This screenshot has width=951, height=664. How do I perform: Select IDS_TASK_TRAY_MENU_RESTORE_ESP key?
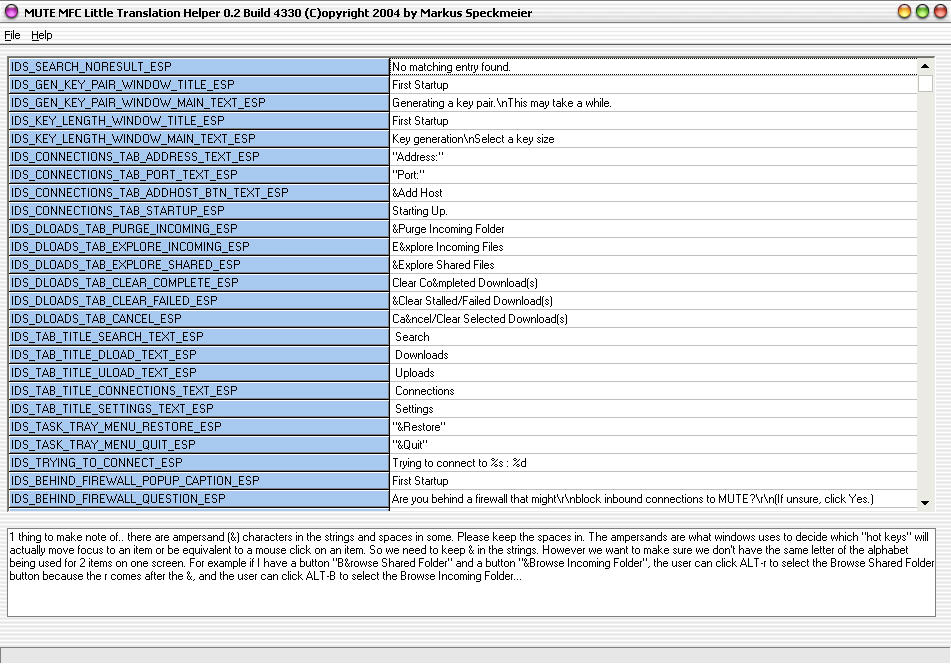click(199, 427)
